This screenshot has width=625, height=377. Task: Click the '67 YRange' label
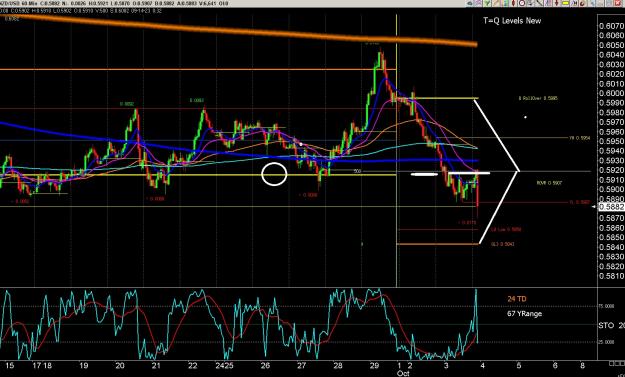point(525,314)
